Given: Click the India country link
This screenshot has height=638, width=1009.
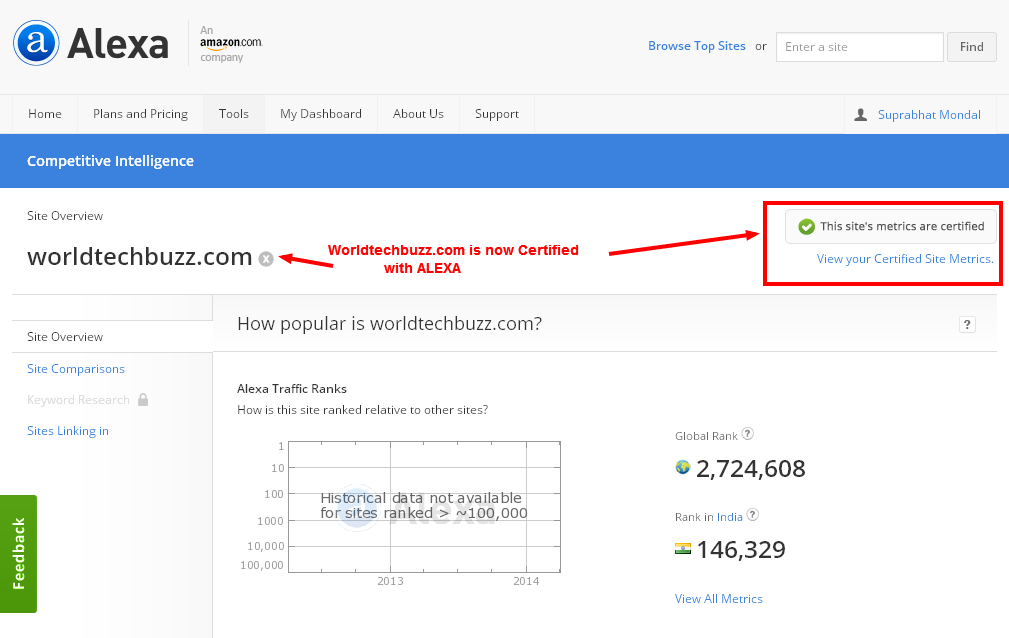Looking at the screenshot, I should pos(730,517).
